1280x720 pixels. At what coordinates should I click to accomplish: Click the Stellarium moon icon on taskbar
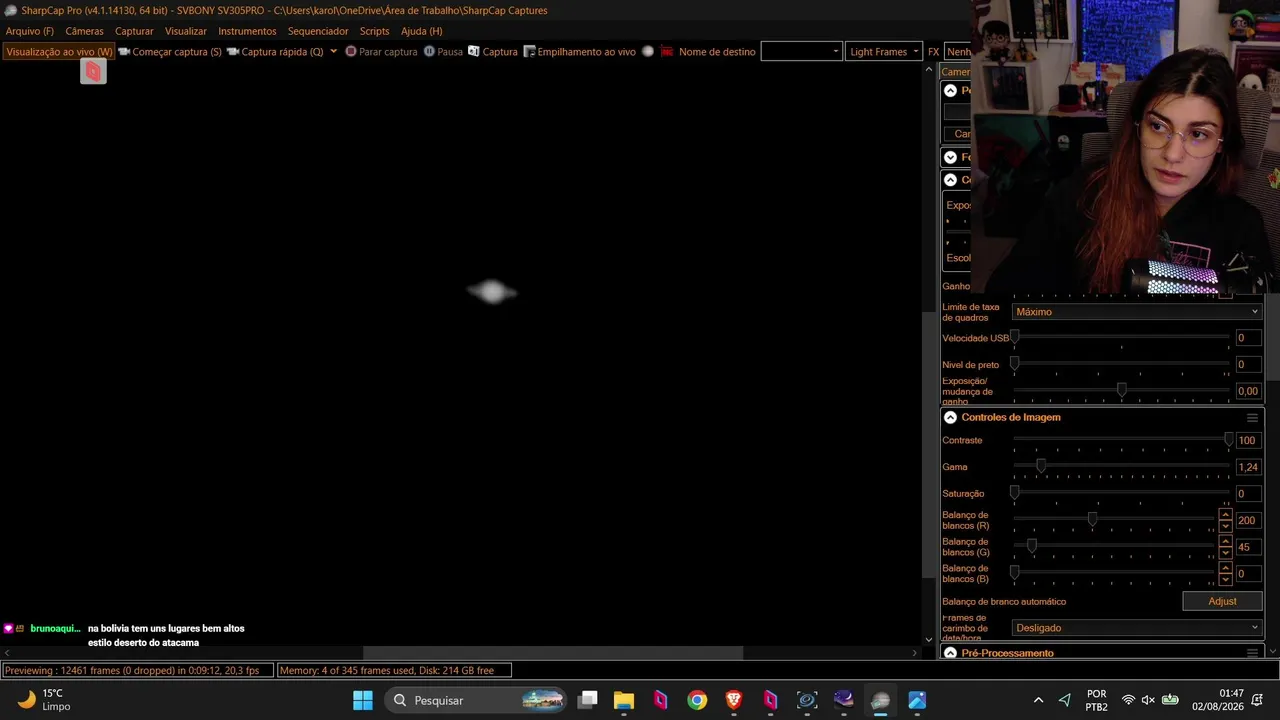pyautogui.click(x=844, y=700)
